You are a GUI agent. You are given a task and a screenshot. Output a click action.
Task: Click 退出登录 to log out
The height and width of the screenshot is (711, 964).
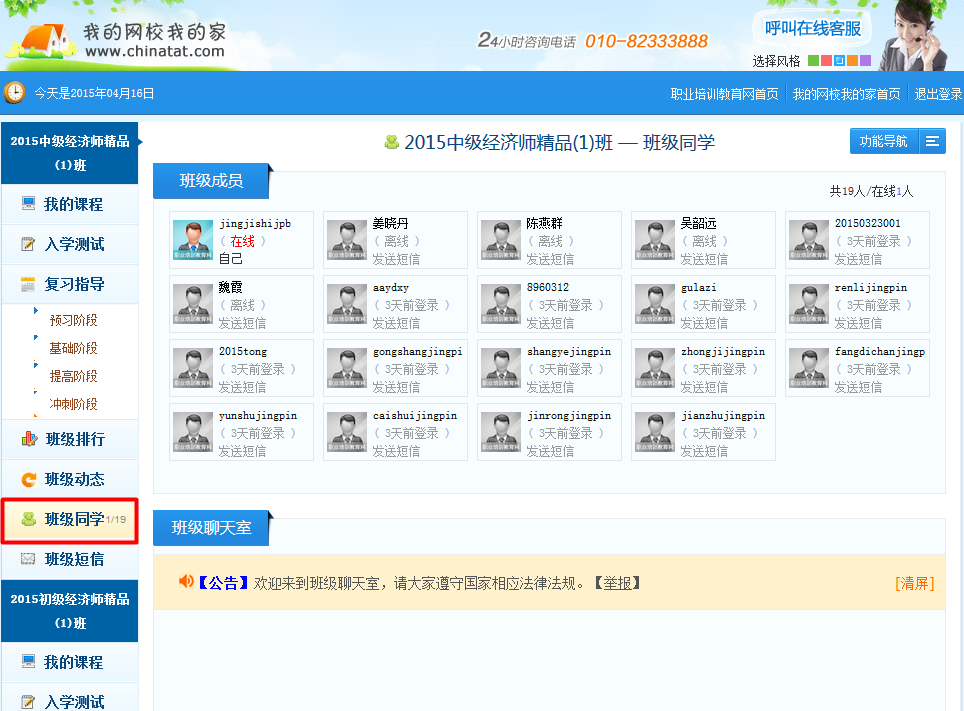coord(938,94)
